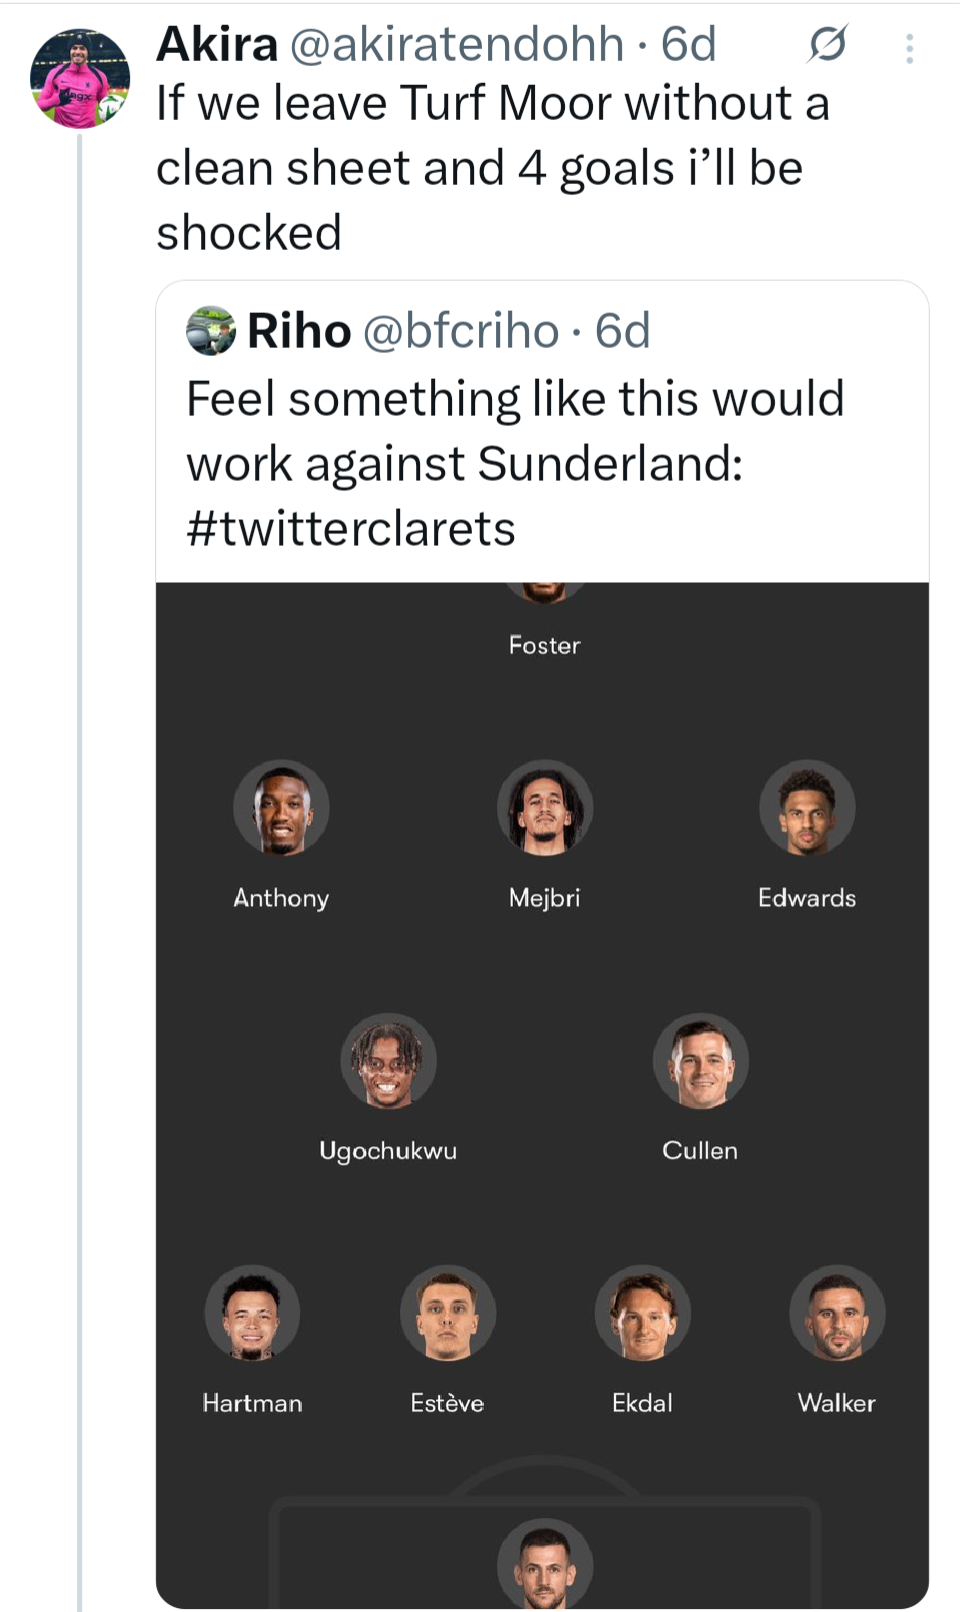Image resolution: width=960 pixels, height=1612 pixels.
Task: Tap Mejbri's player photo
Action: [x=544, y=808]
